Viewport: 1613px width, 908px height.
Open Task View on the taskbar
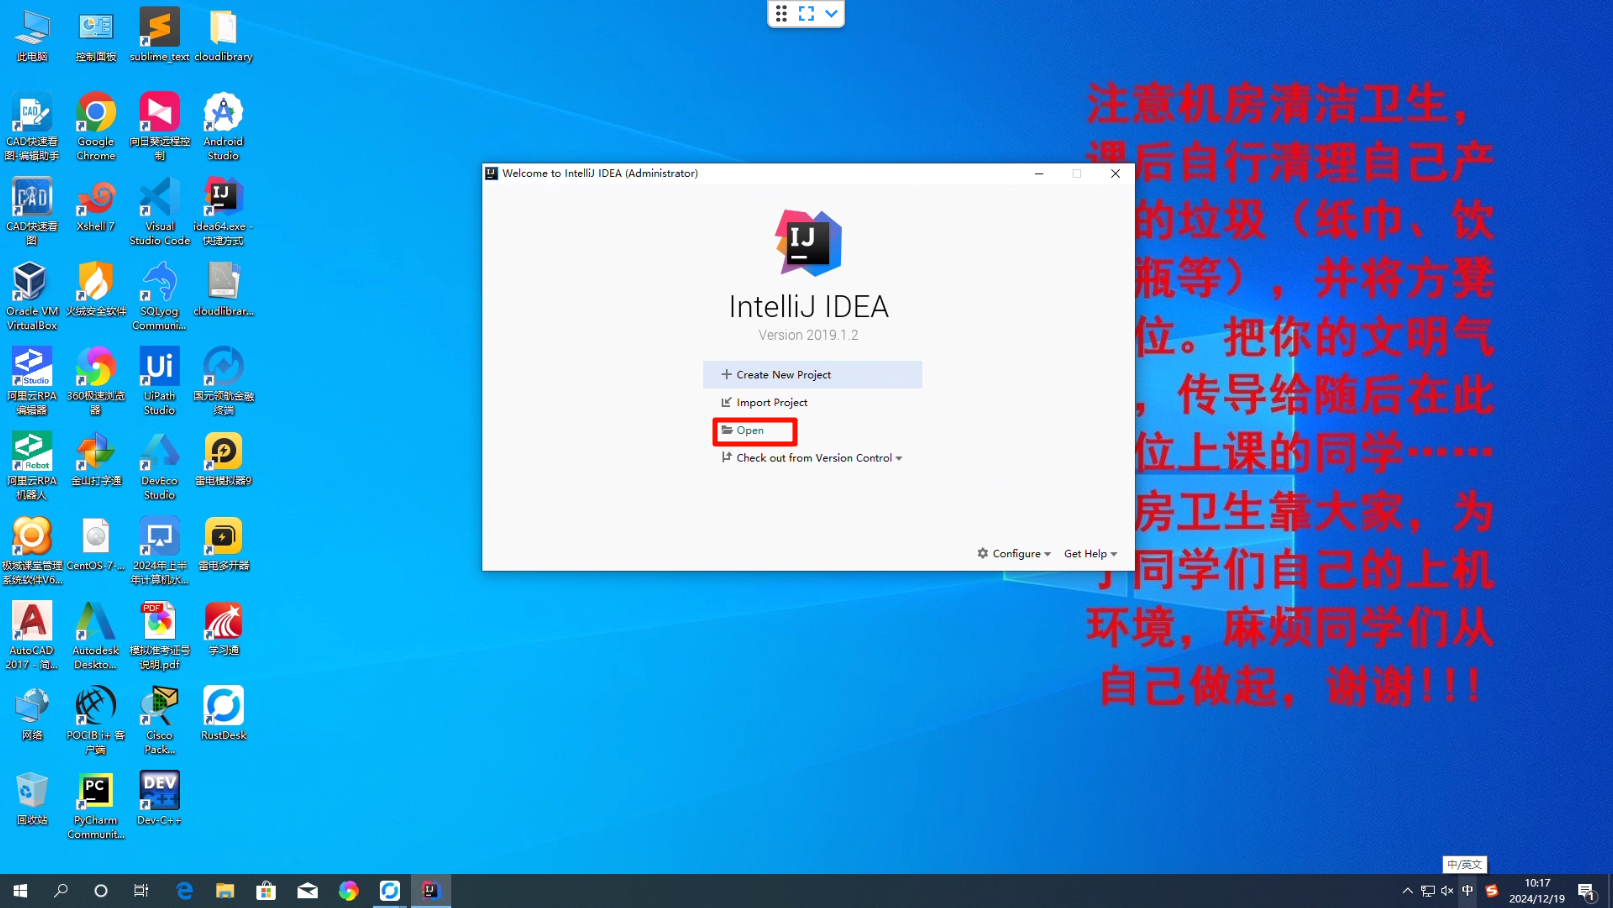tap(141, 891)
